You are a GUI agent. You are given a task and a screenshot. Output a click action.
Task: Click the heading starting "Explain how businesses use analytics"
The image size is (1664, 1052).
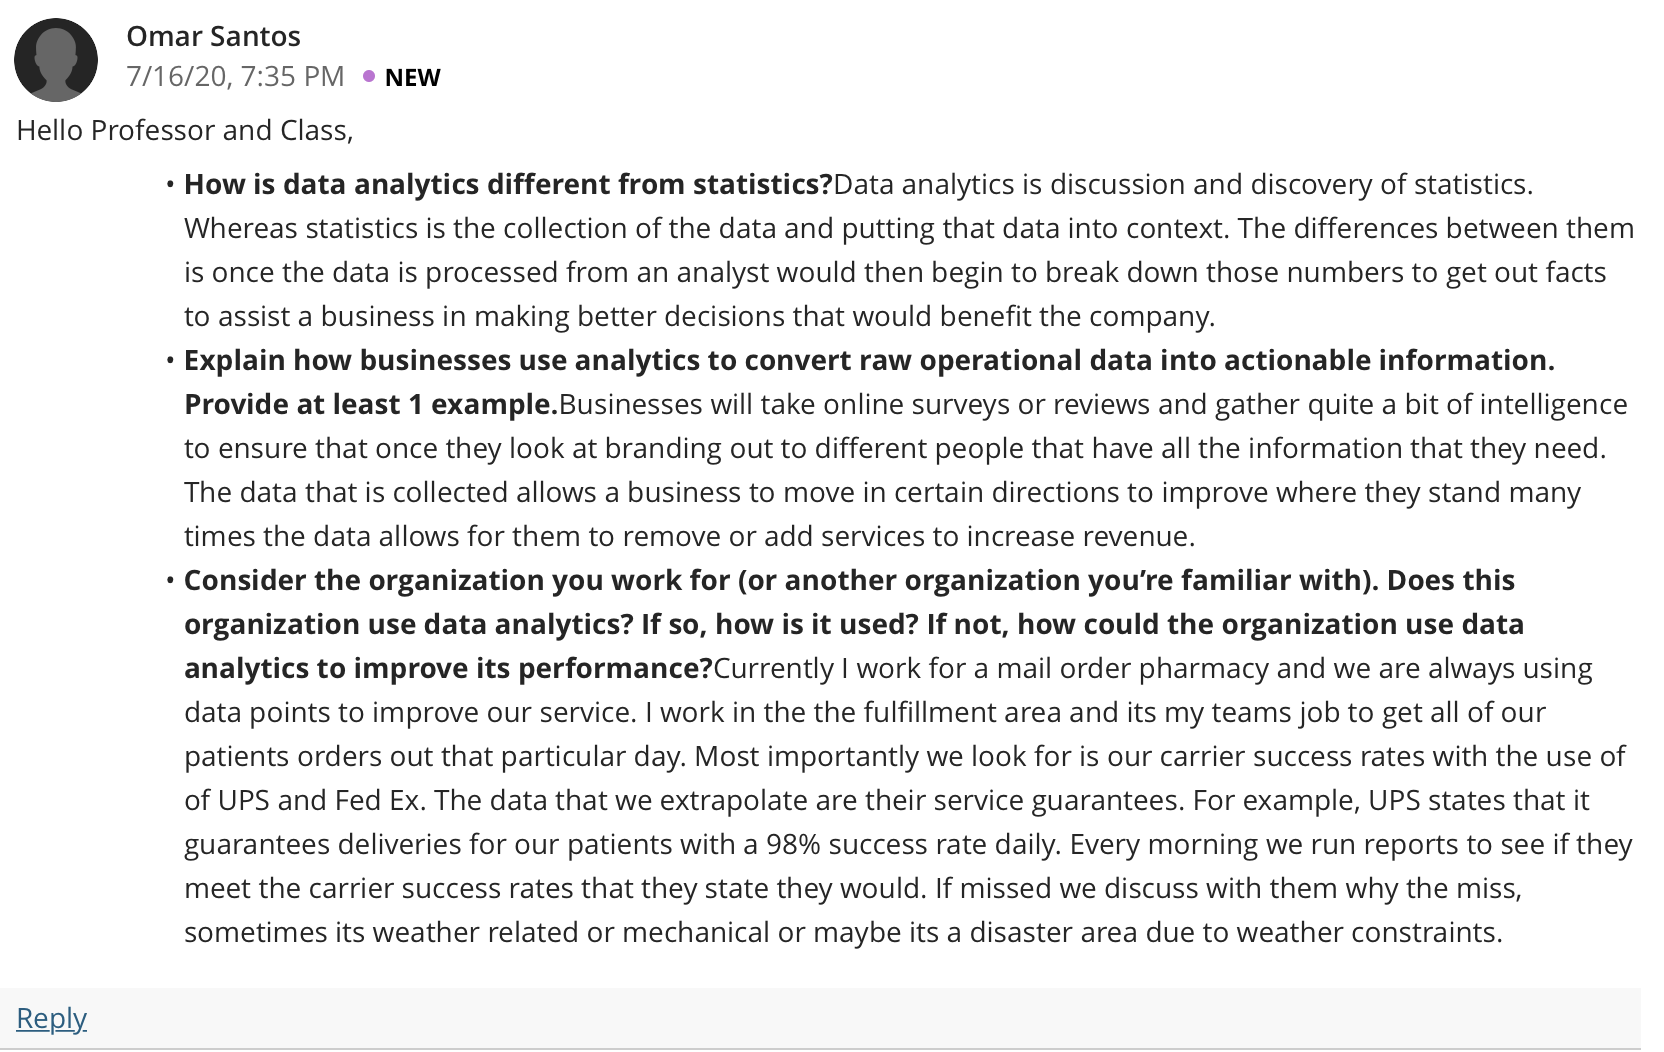click(x=869, y=360)
